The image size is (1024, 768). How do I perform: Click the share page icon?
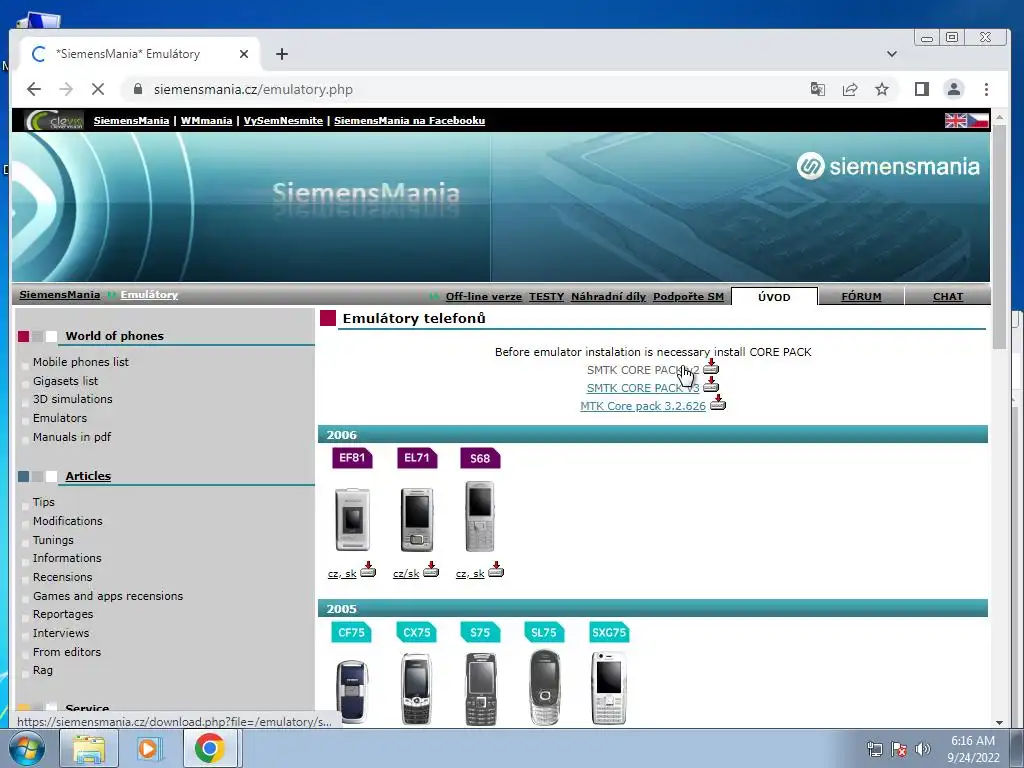(x=850, y=89)
